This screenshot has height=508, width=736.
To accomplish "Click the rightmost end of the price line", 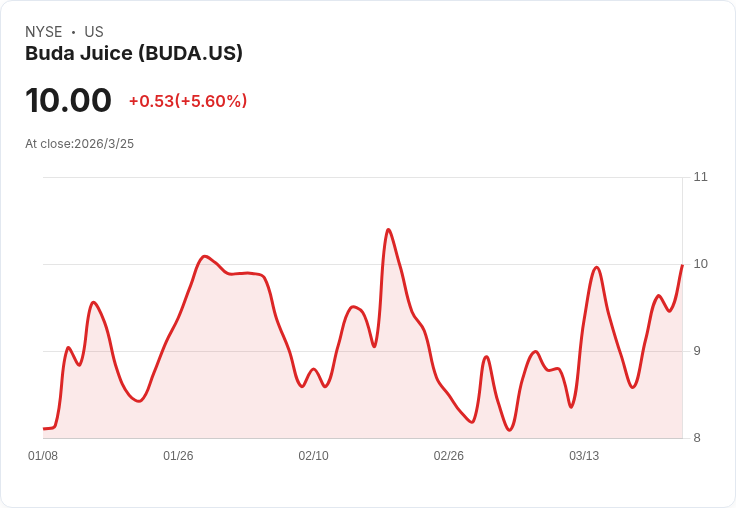I will tap(682, 265).
